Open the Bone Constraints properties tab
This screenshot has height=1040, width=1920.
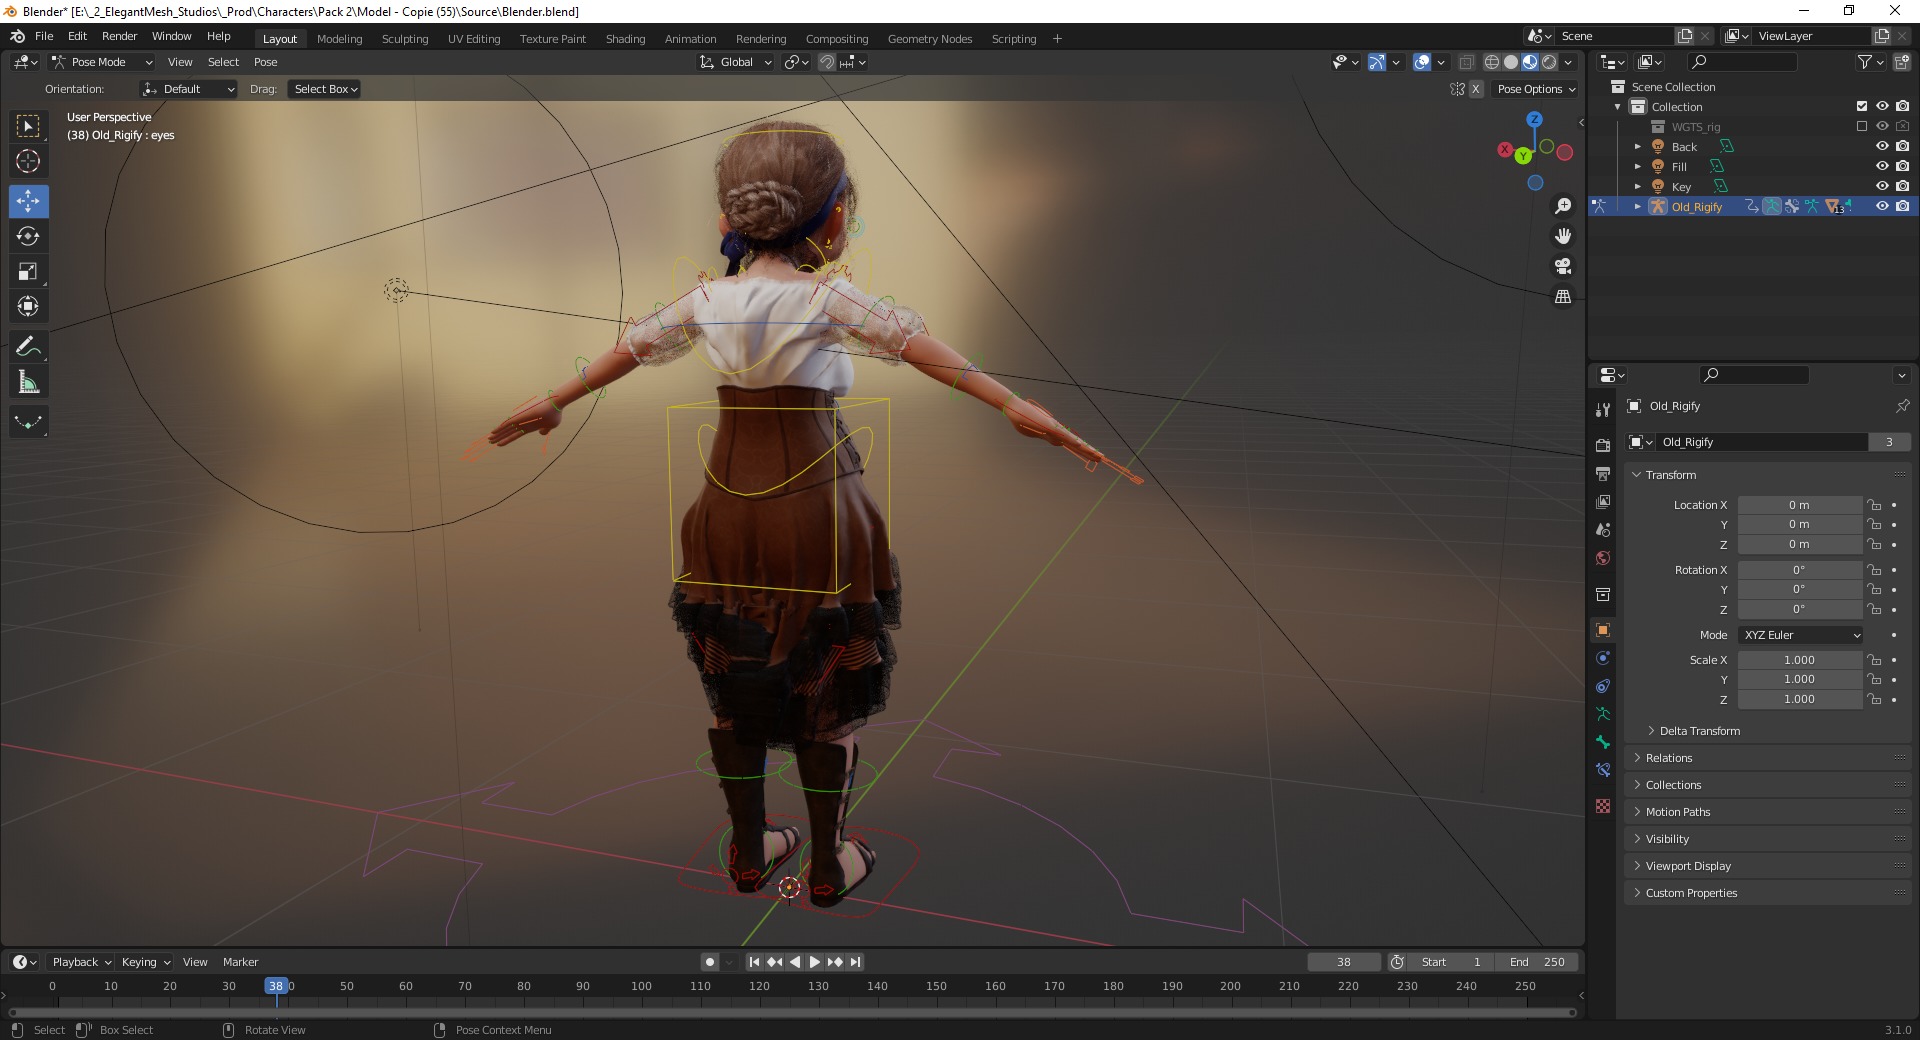(1603, 770)
